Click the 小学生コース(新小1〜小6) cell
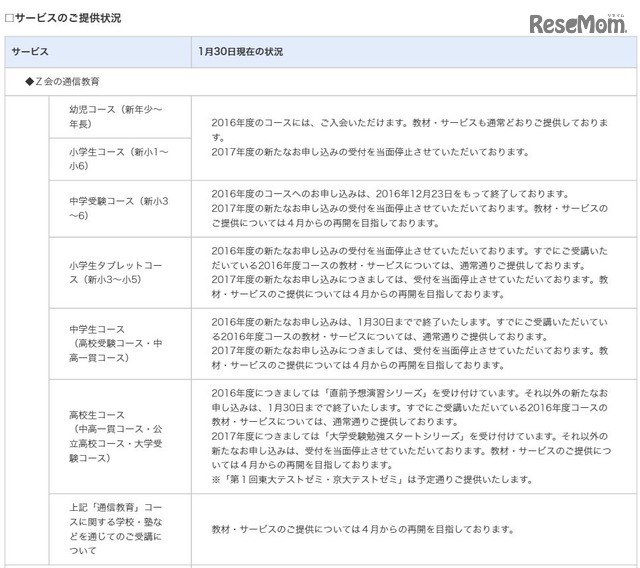Screen dimensions: 640x568 (120, 159)
